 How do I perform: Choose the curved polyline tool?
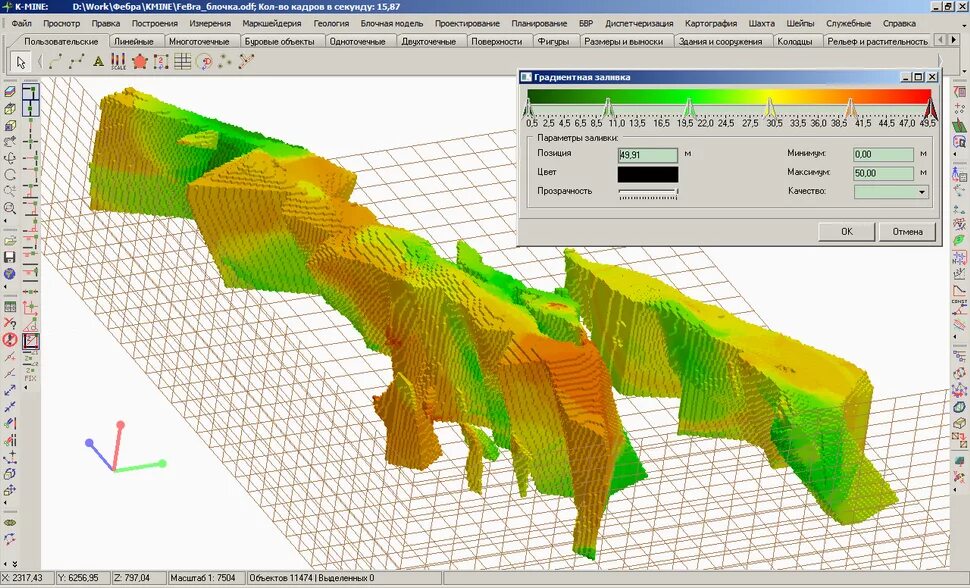click(x=56, y=62)
